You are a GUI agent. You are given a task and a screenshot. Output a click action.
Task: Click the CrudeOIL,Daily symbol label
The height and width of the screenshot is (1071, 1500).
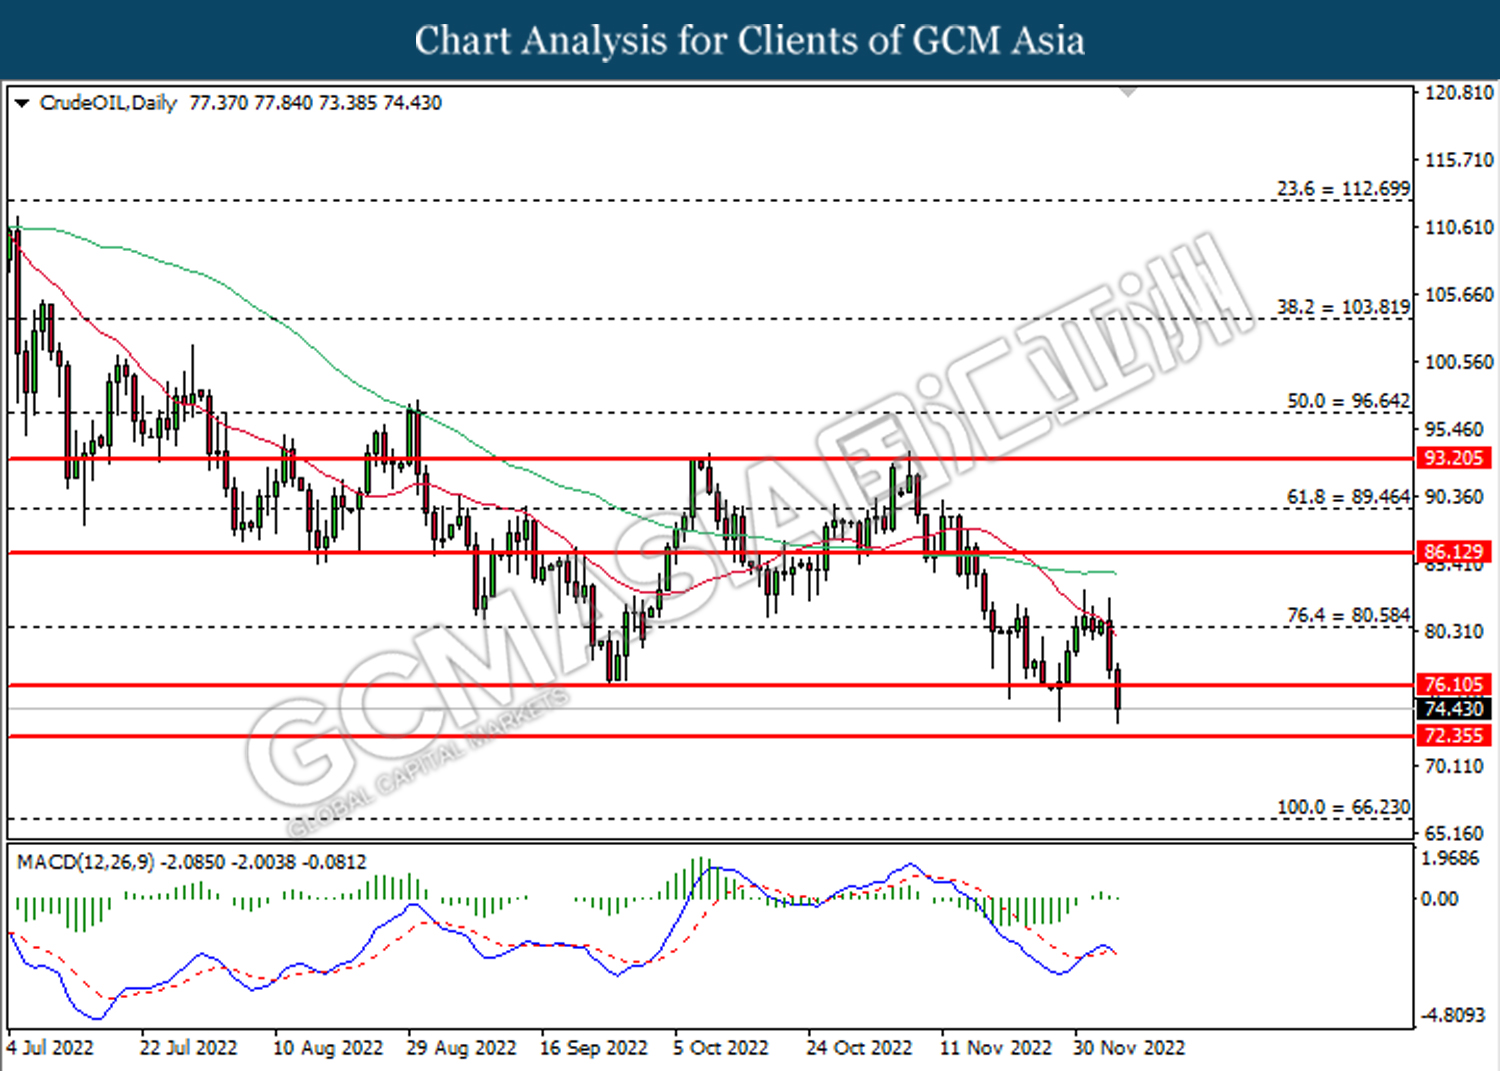[x=108, y=103]
